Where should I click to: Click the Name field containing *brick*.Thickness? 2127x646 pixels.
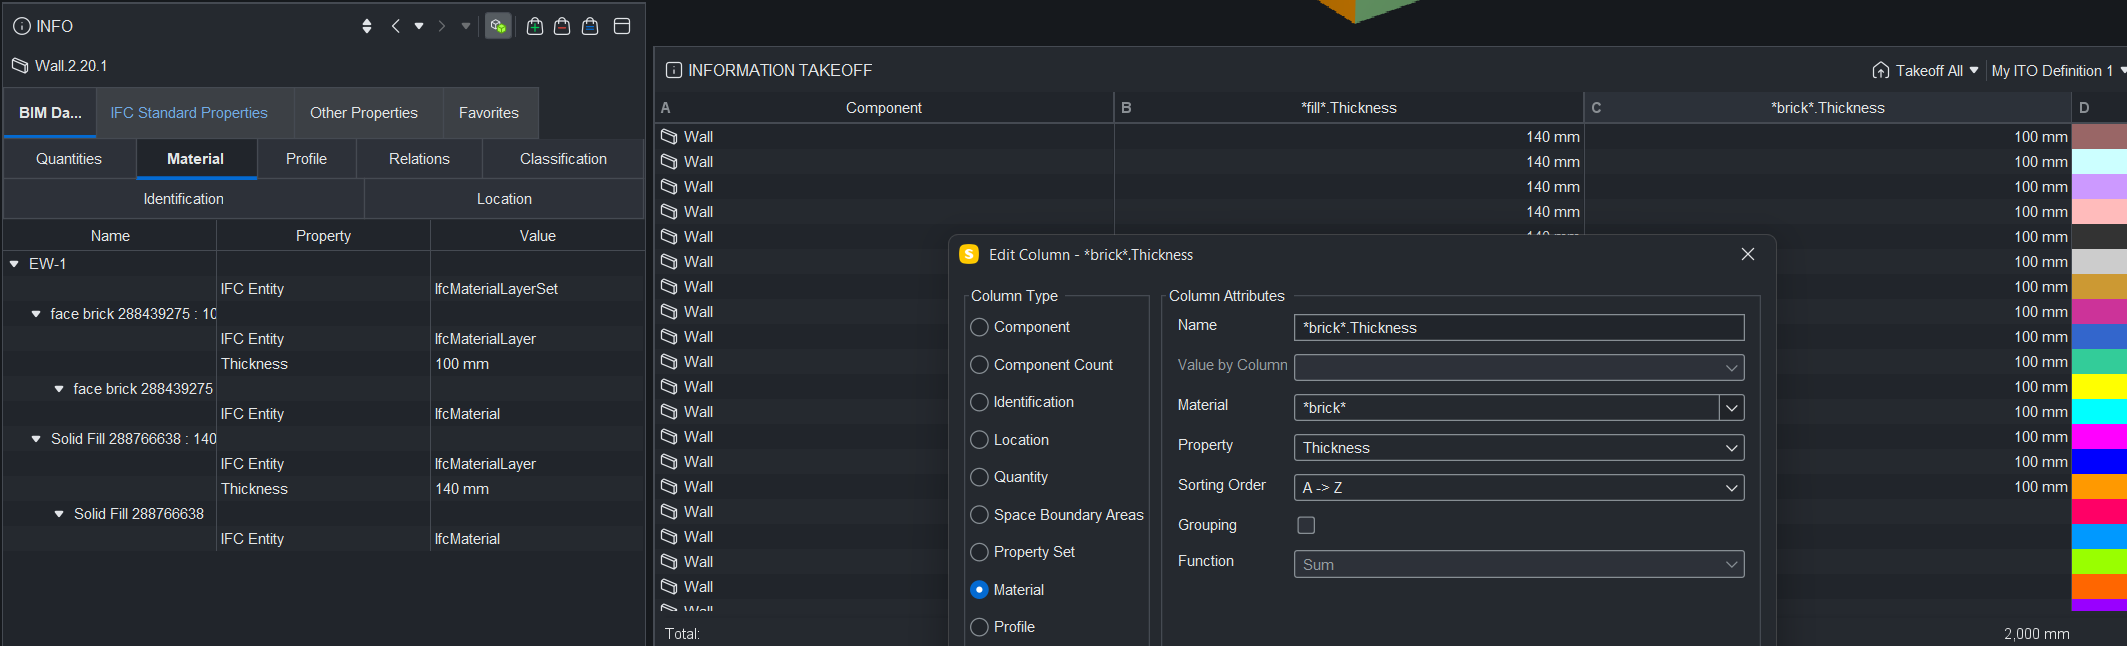1519,327
